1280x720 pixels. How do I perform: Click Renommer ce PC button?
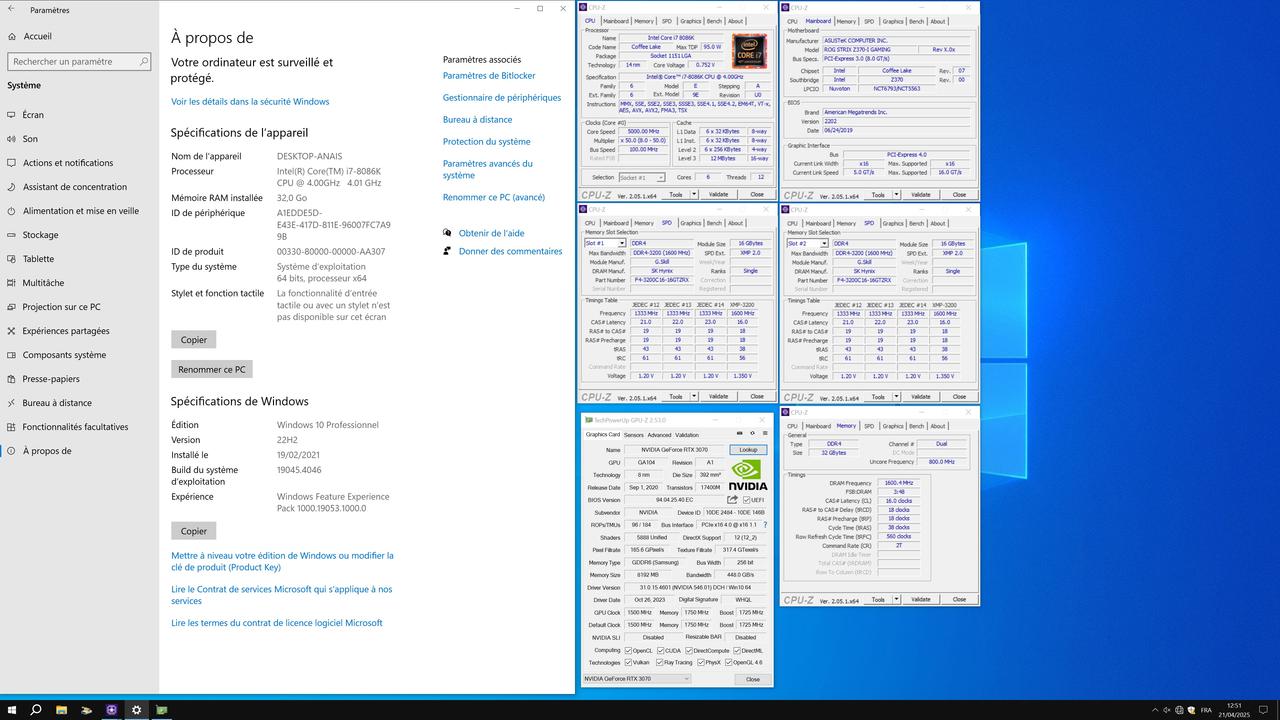coord(212,369)
